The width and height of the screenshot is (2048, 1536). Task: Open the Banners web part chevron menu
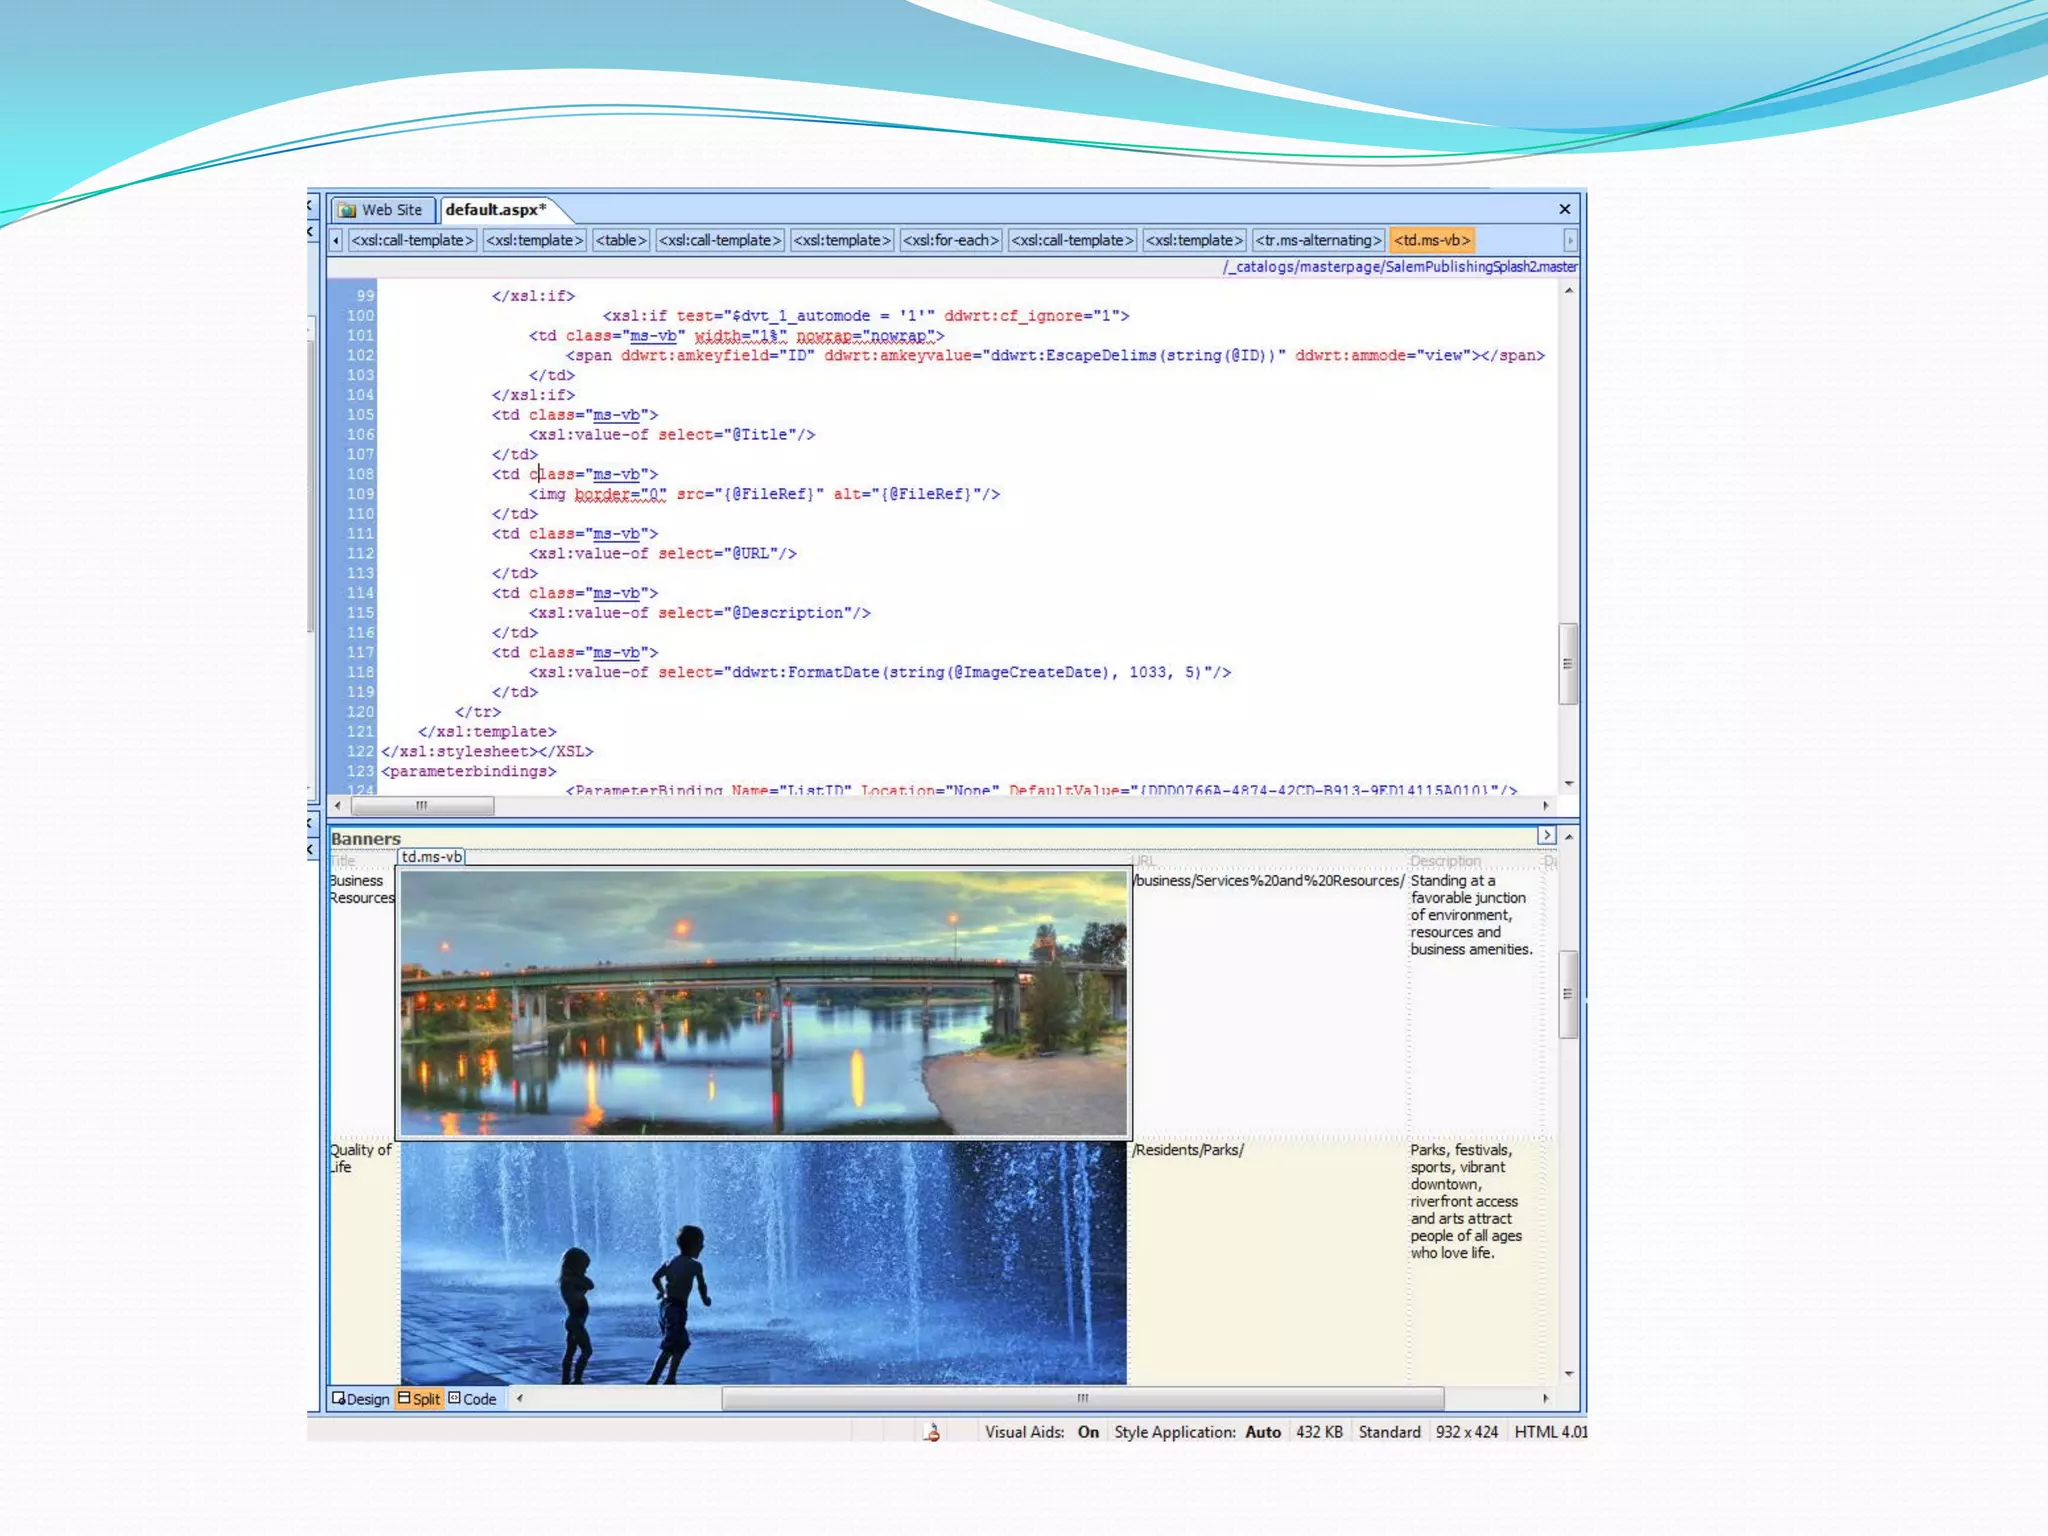coord(1546,835)
